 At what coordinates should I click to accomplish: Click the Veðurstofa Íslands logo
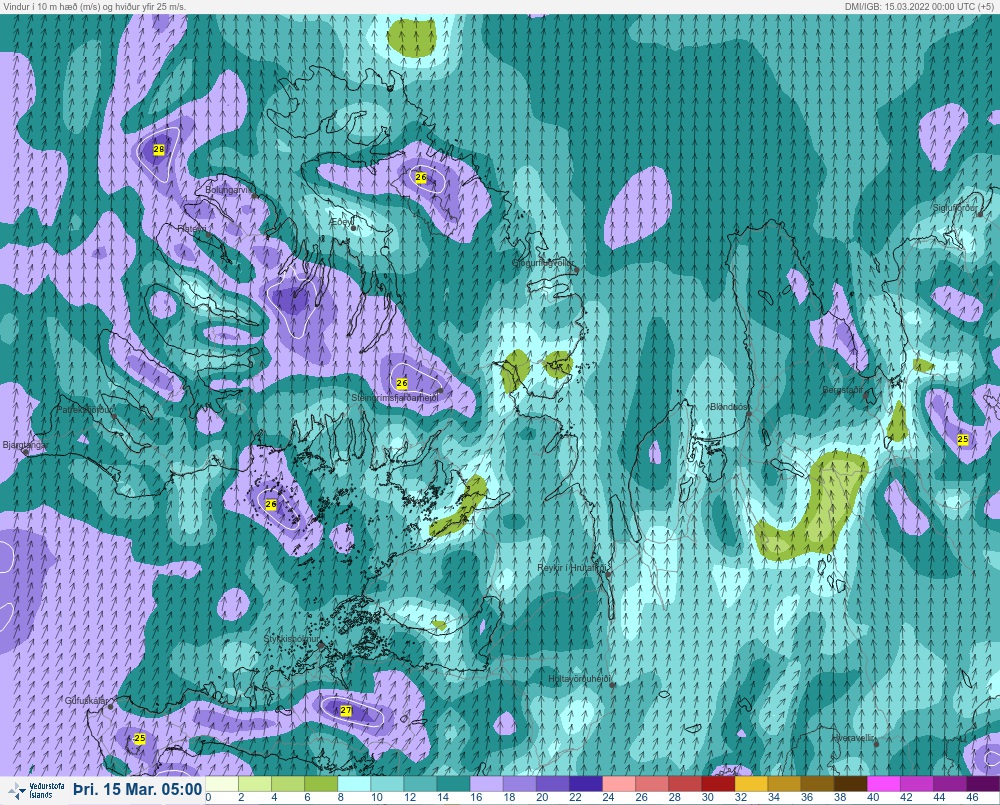[36, 791]
